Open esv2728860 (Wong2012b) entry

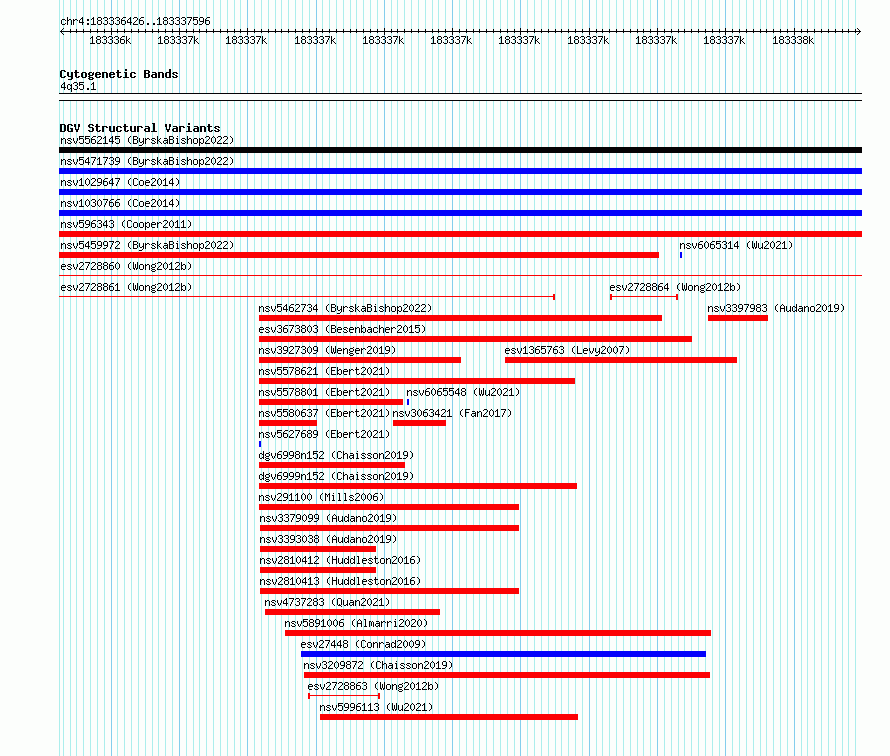click(x=126, y=266)
